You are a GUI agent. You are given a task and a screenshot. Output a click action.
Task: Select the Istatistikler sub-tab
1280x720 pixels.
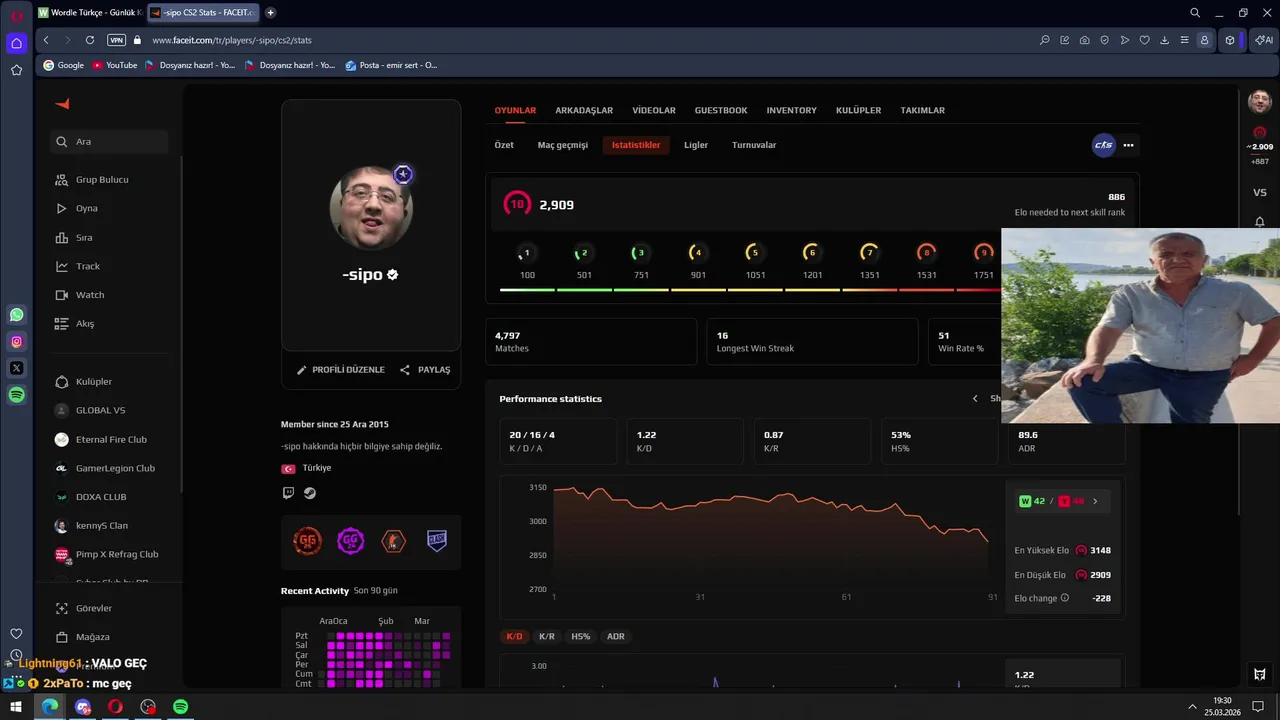pos(636,145)
